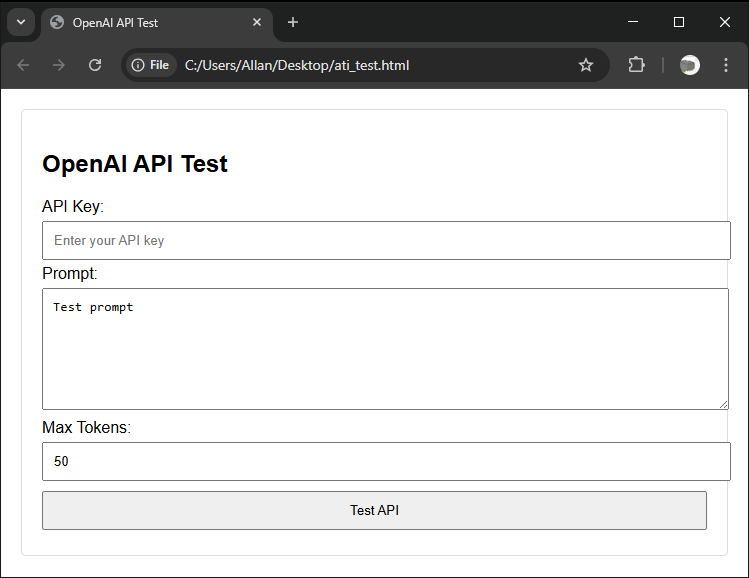This screenshot has height=578, width=749.
Task: Open the Extensions puzzle icon
Action: tap(636, 65)
